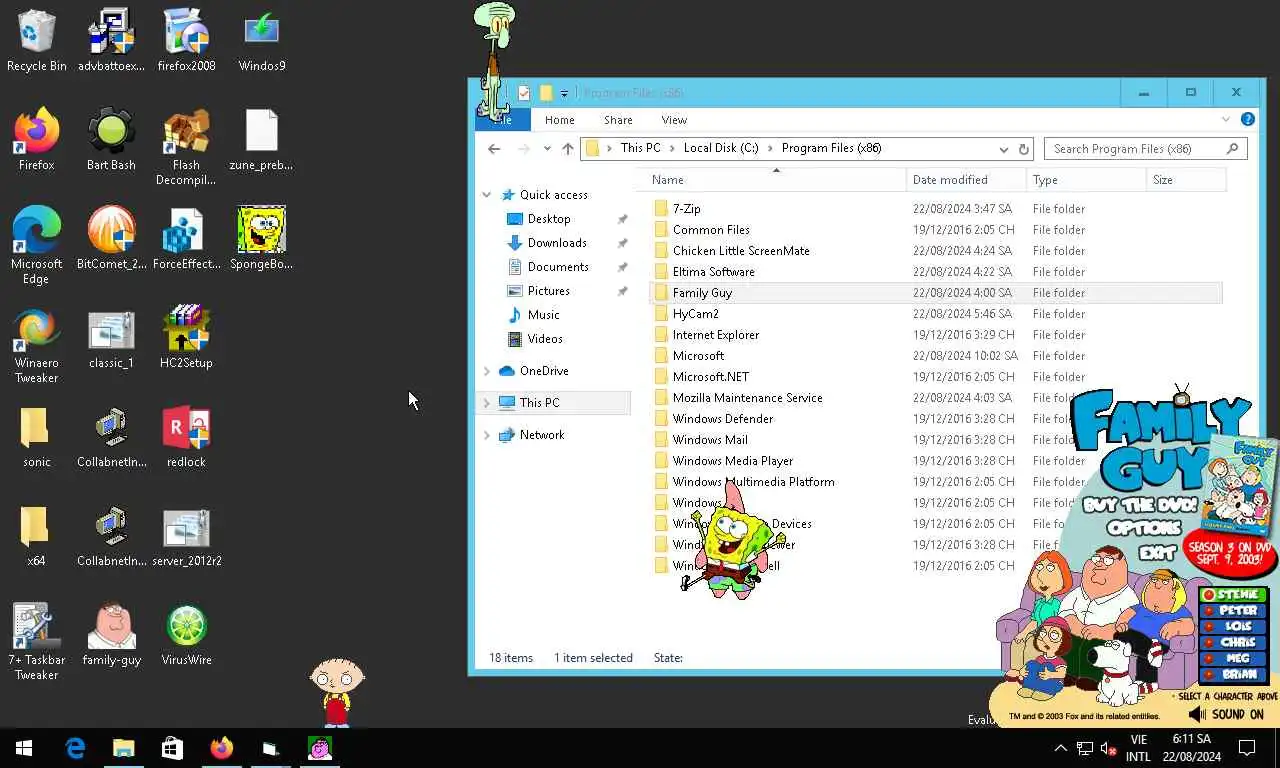Screen dimensions: 1280x768
Task: Click Local Disk (C:) in address path
Action: point(721,148)
